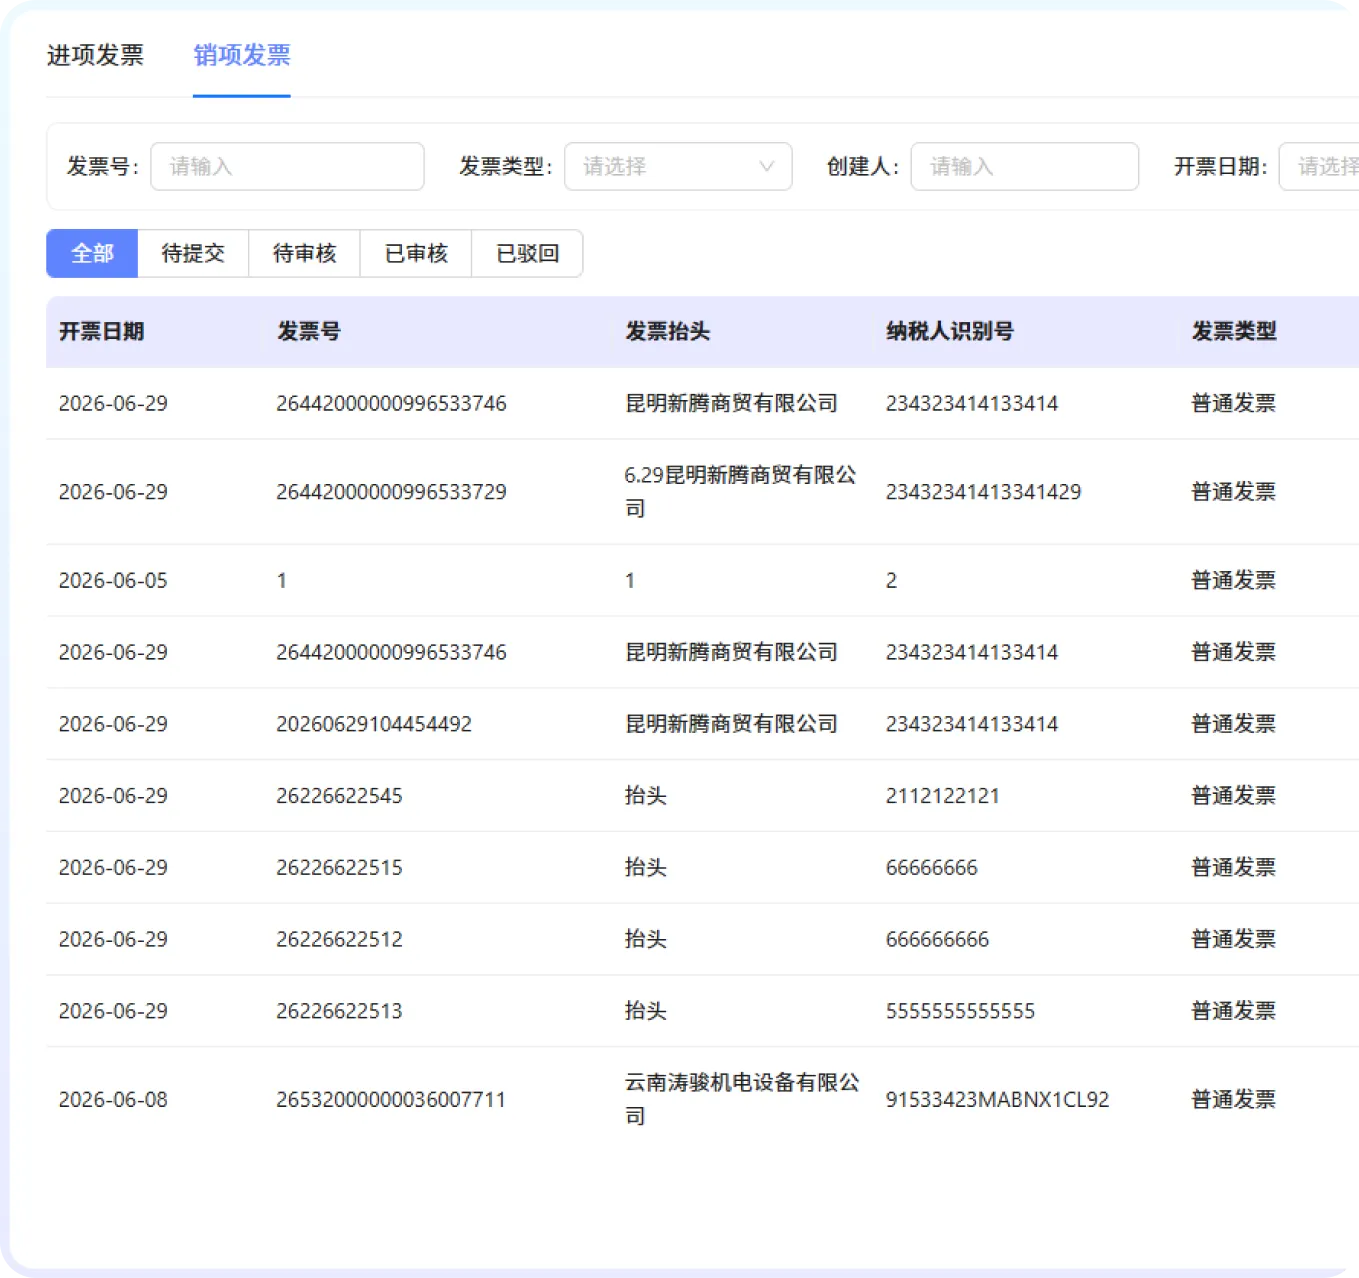Image resolution: width=1359 pixels, height=1278 pixels.
Task: Click taxpayer ID 2112122121
Action: (x=943, y=796)
